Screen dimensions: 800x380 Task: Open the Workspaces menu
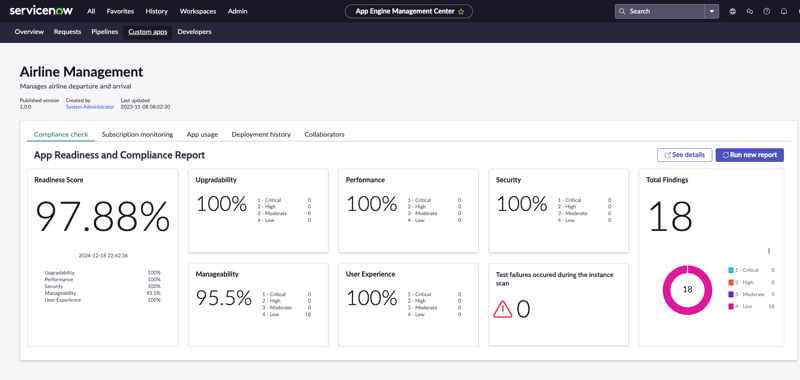198,11
